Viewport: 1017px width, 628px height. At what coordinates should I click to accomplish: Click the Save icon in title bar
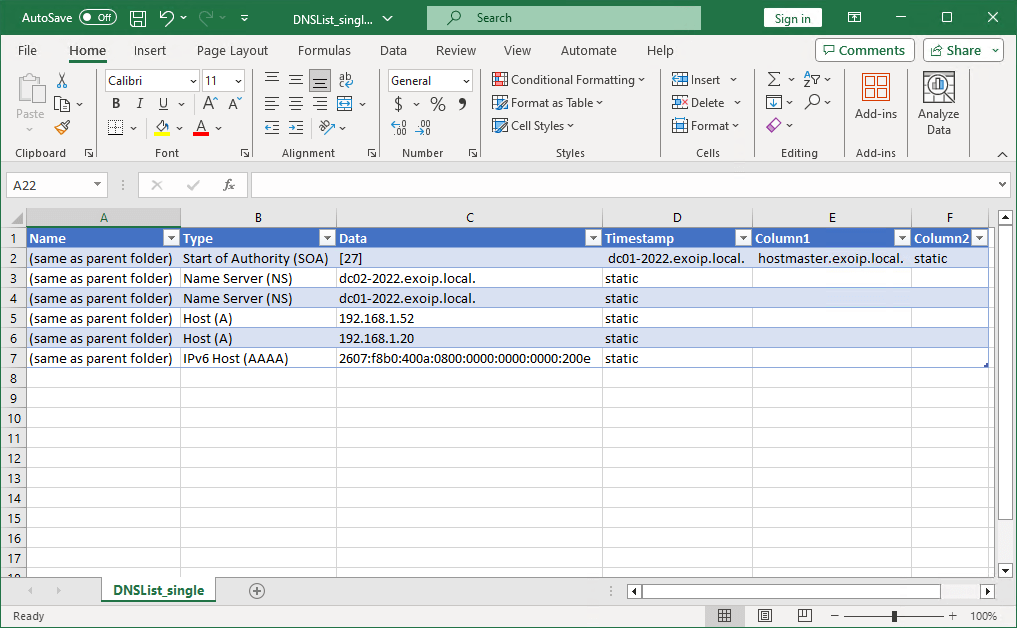138,18
